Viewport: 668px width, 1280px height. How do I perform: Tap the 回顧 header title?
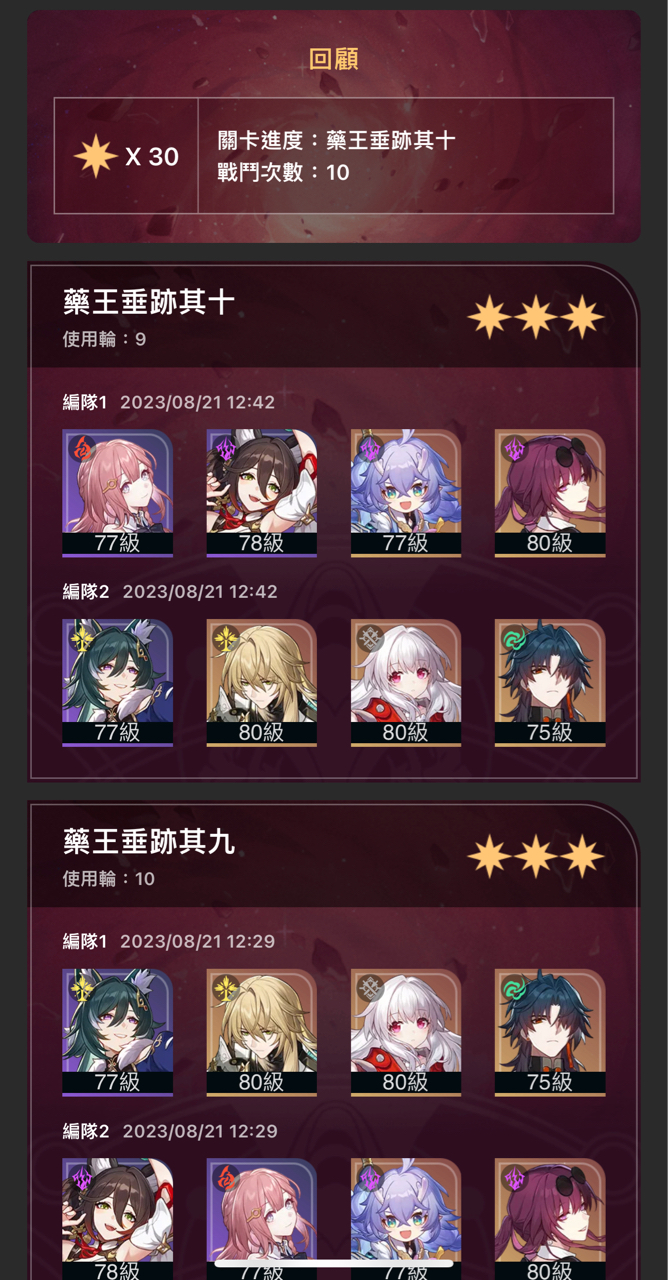[x=334, y=59]
